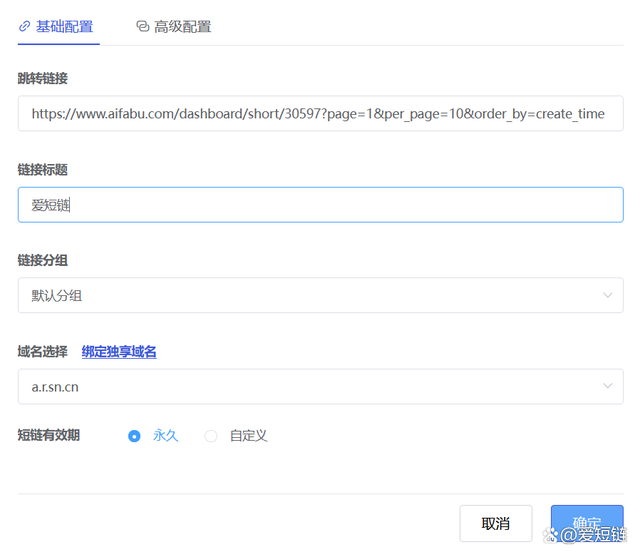Click the chain-link icon beside 基础配置
Screen dimensions: 640x557
[24, 27]
